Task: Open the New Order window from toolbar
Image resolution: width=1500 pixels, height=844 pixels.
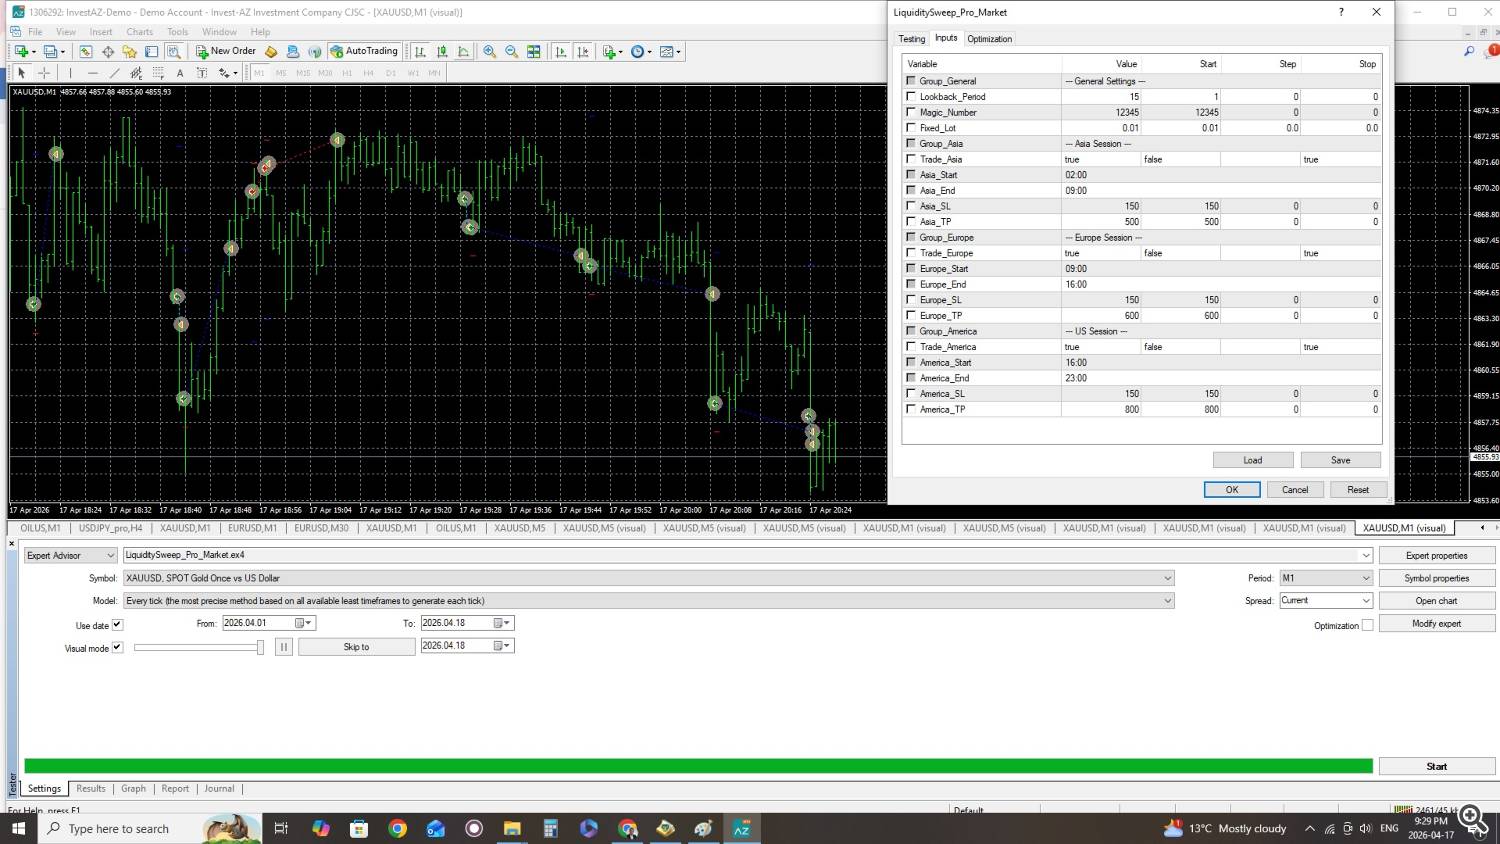Action: pos(226,51)
